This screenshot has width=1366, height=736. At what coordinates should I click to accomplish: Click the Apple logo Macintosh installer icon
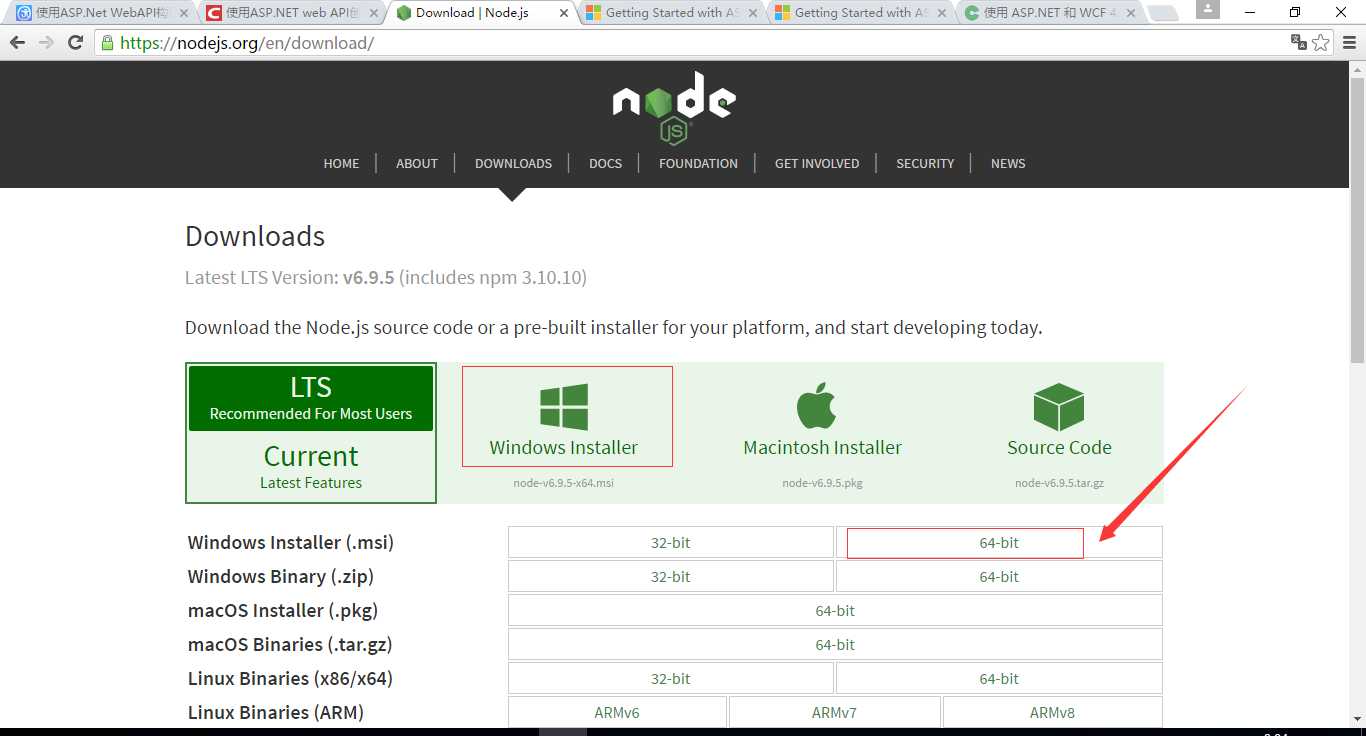click(x=817, y=405)
